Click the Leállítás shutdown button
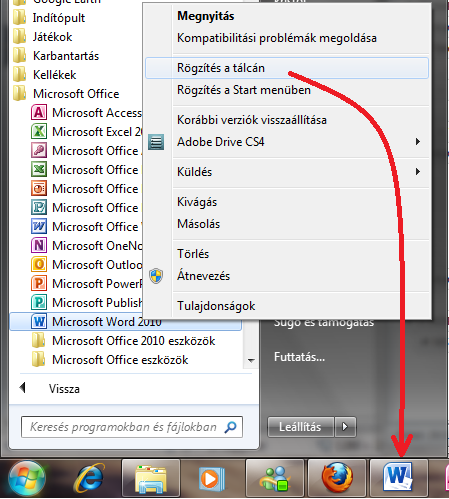 pyautogui.click(x=300, y=427)
